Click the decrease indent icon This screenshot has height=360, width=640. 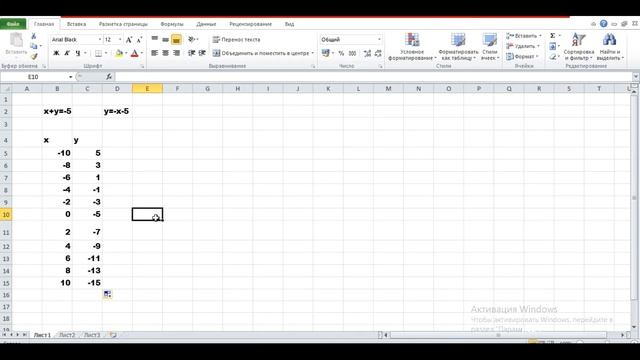point(191,53)
